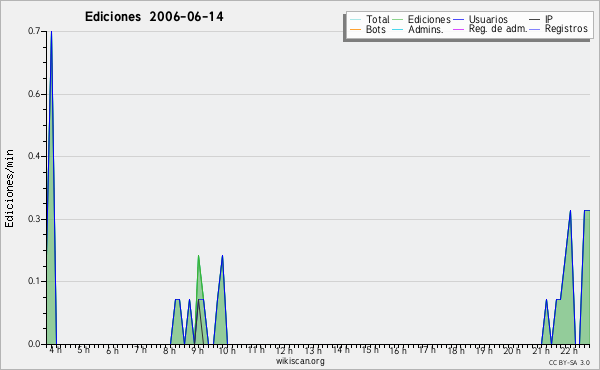Click the '8 h' x-axis label
600x370 pixels.
click(x=169, y=350)
